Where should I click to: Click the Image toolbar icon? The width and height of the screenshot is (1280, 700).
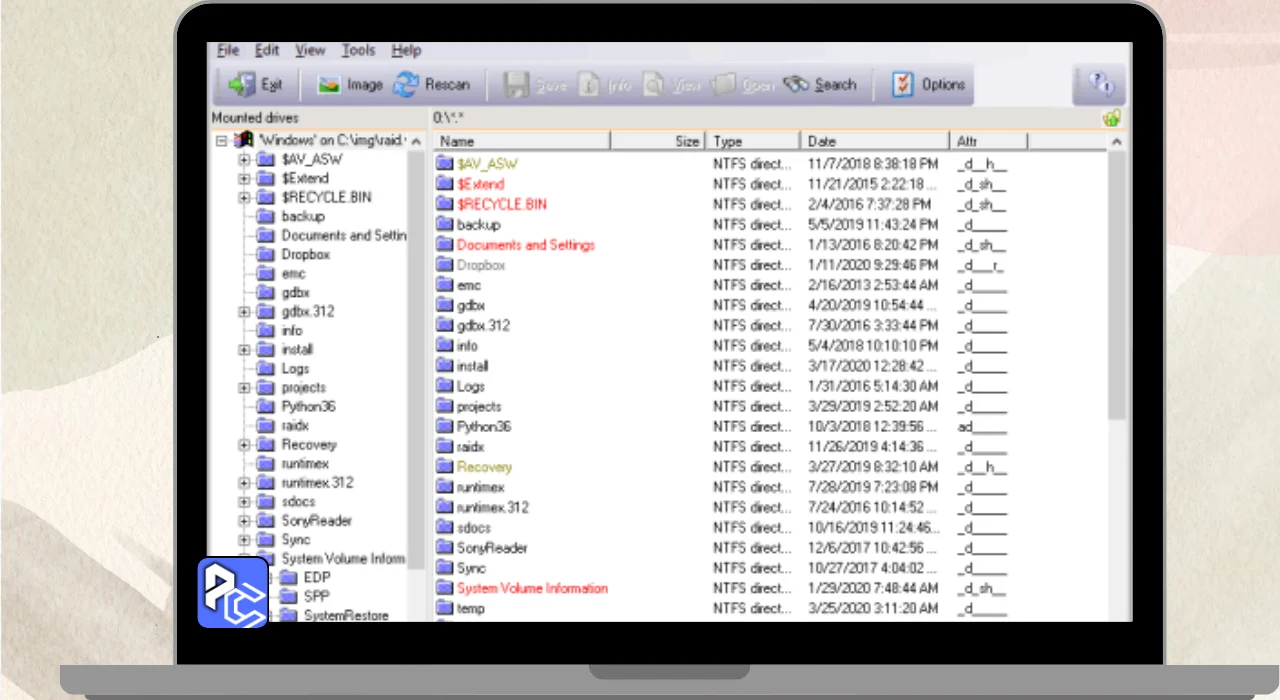pos(328,85)
